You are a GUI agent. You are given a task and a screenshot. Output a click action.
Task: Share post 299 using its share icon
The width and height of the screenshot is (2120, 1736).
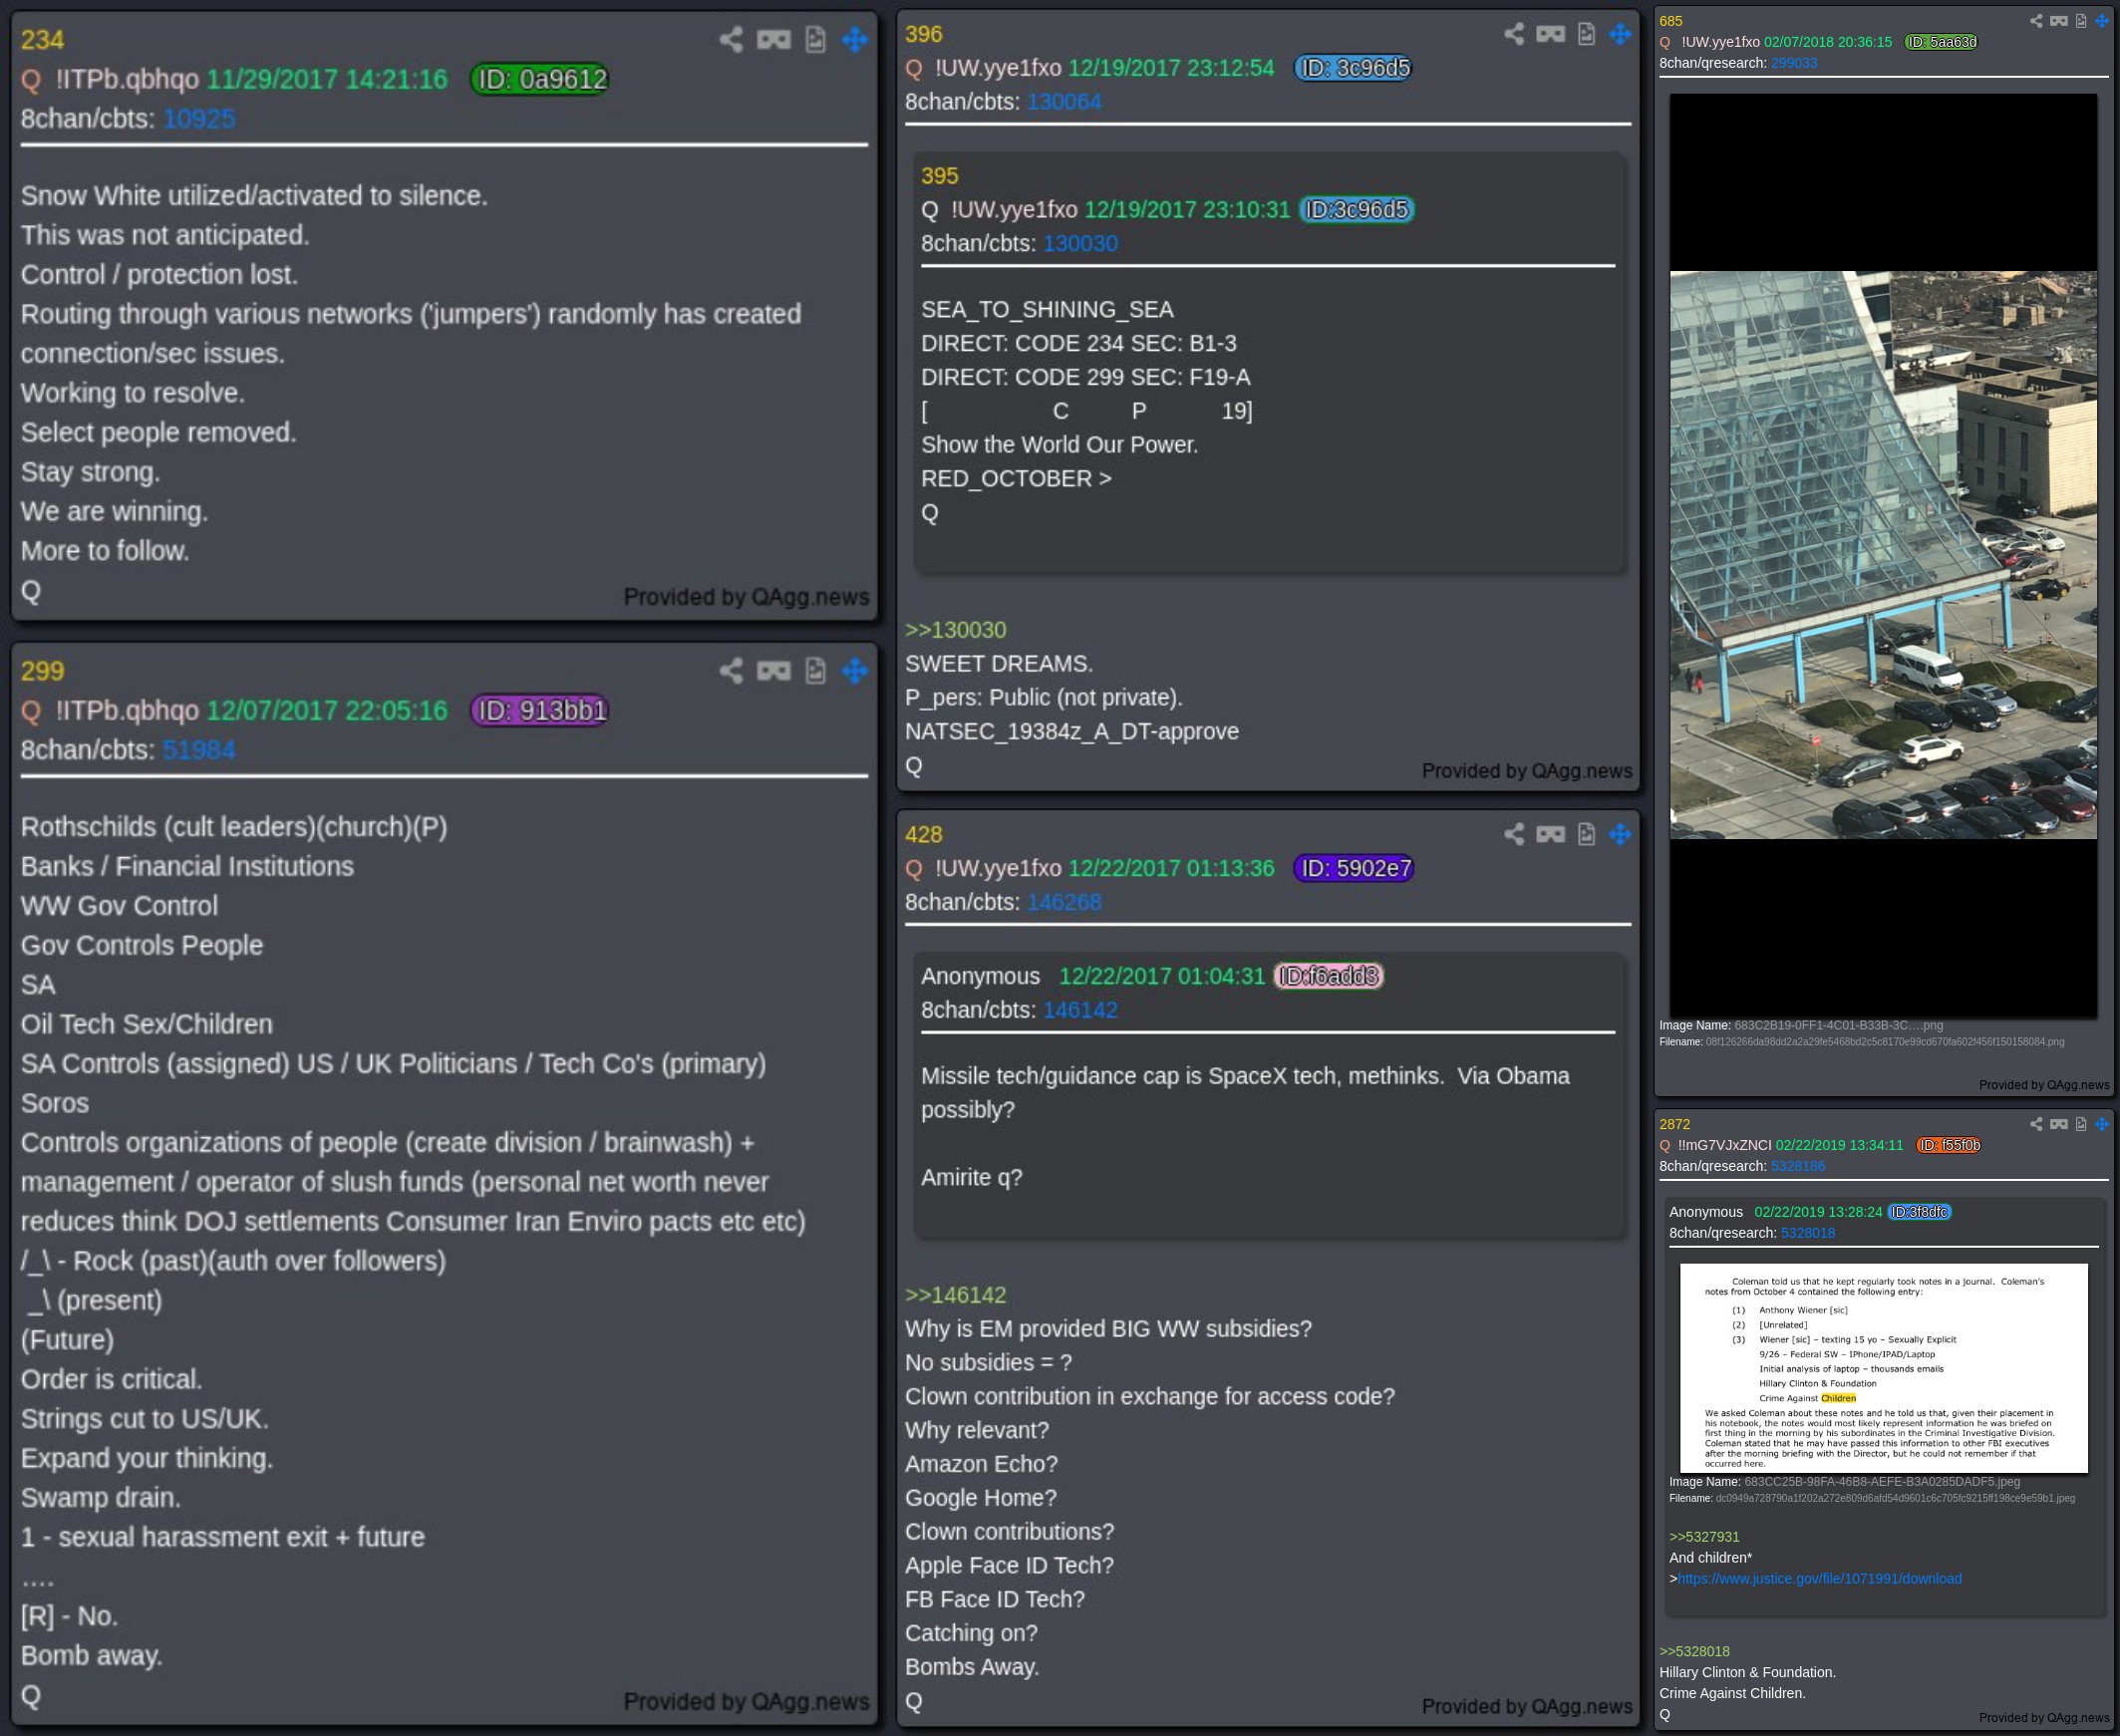click(731, 671)
